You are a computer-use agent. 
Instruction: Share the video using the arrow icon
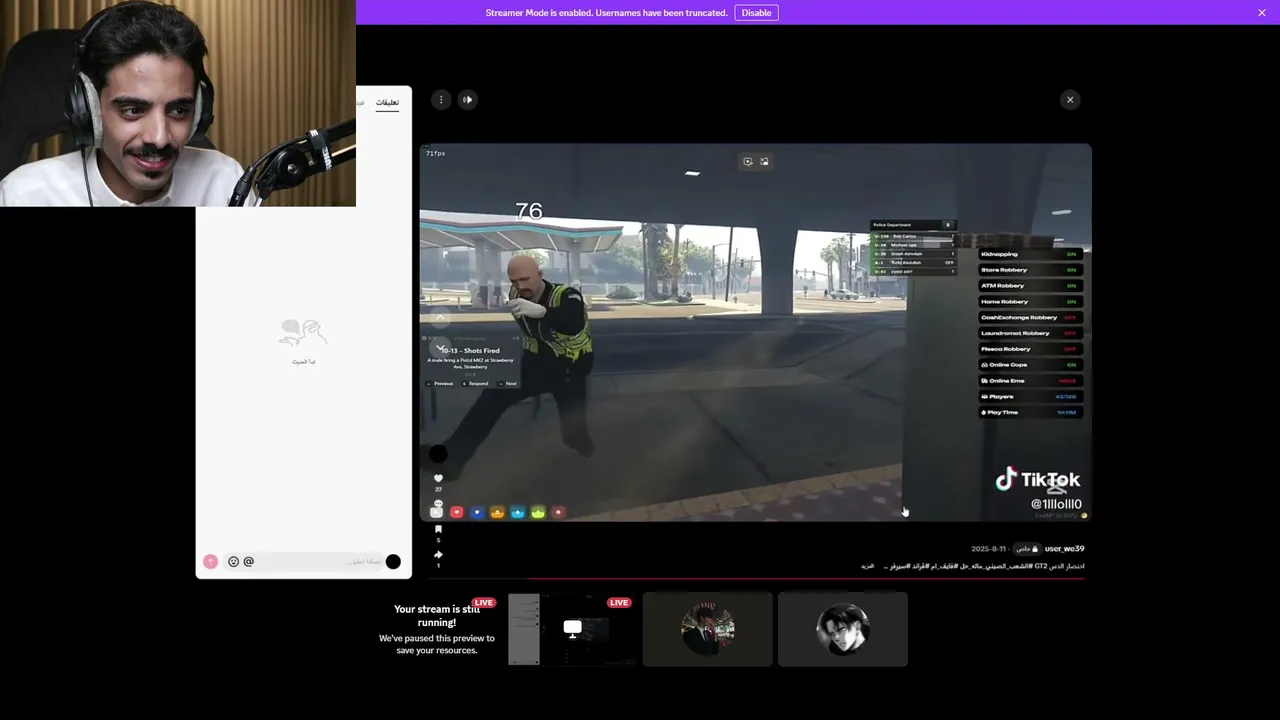point(438,554)
